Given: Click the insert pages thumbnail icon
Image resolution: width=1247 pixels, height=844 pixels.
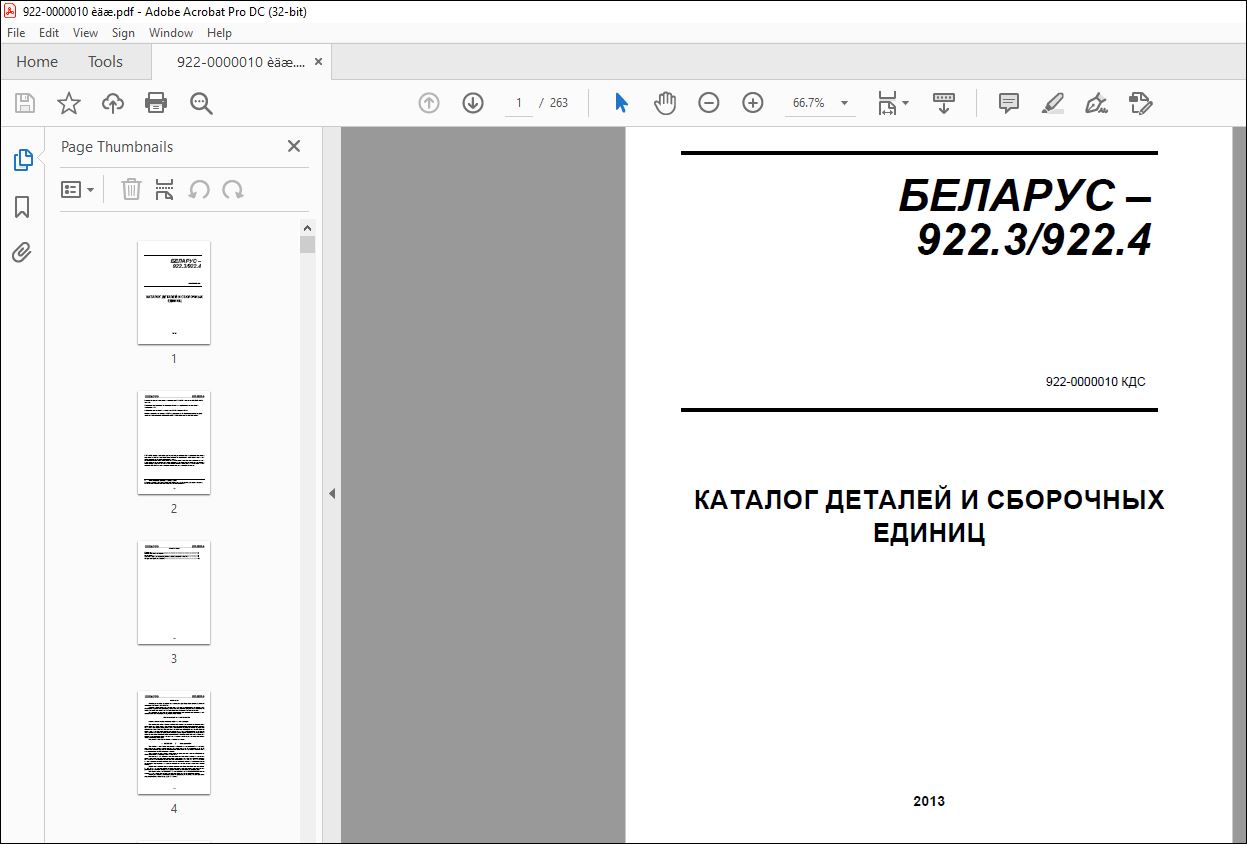Looking at the screenshot, I should [165, 190].
